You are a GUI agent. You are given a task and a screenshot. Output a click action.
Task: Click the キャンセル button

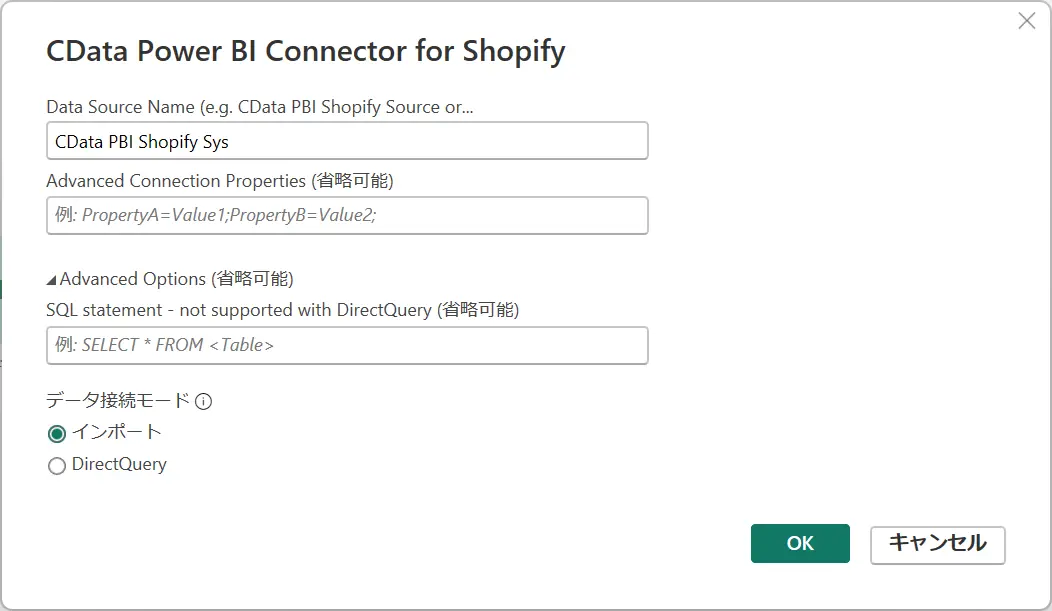937,544
